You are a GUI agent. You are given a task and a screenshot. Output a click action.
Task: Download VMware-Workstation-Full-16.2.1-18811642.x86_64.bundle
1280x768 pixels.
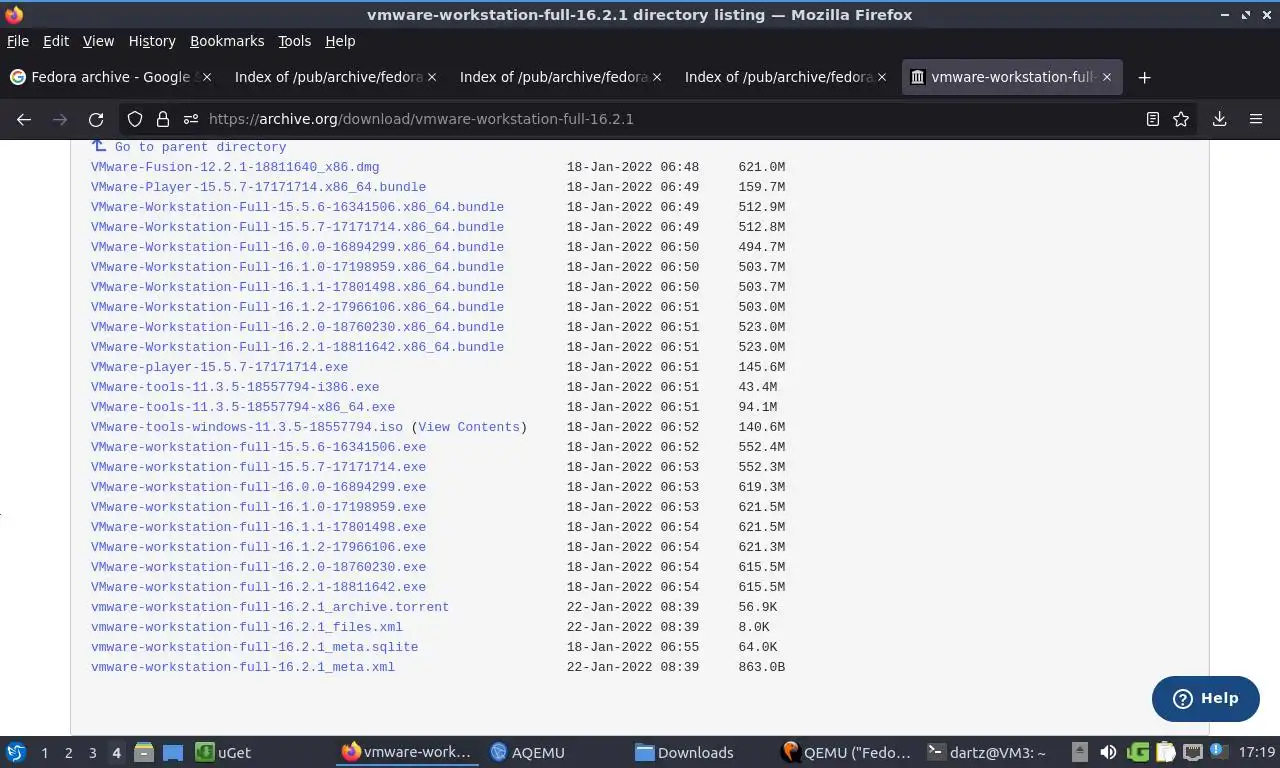[x=297, y=347]
